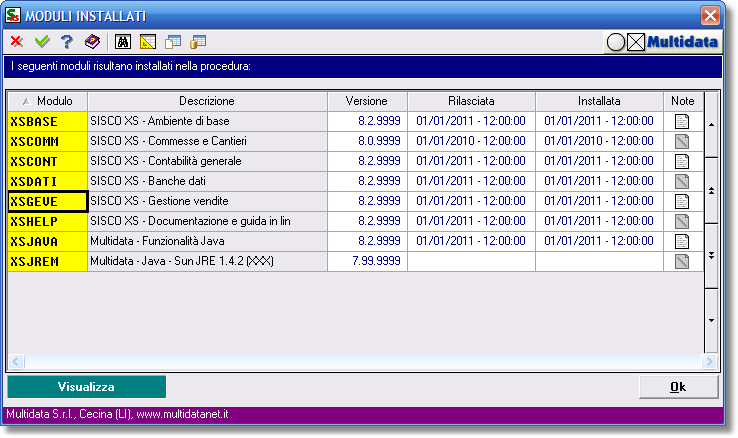
Task: Open help with the blue question mark
Action: 67,42
